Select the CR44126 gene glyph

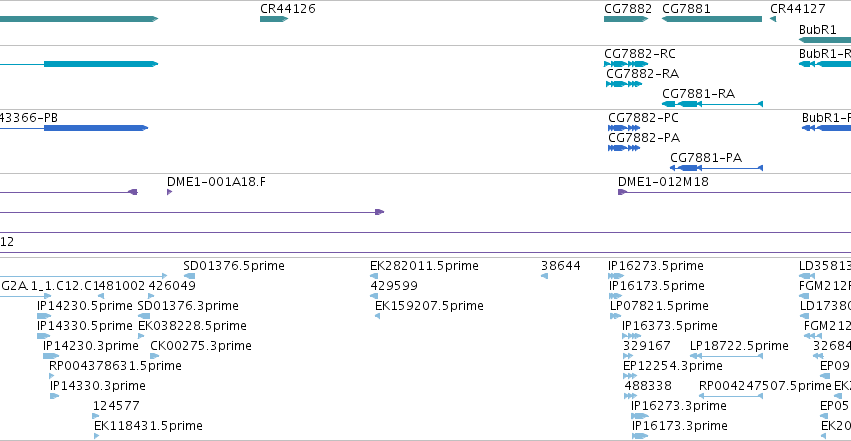(x=274, y=19)
